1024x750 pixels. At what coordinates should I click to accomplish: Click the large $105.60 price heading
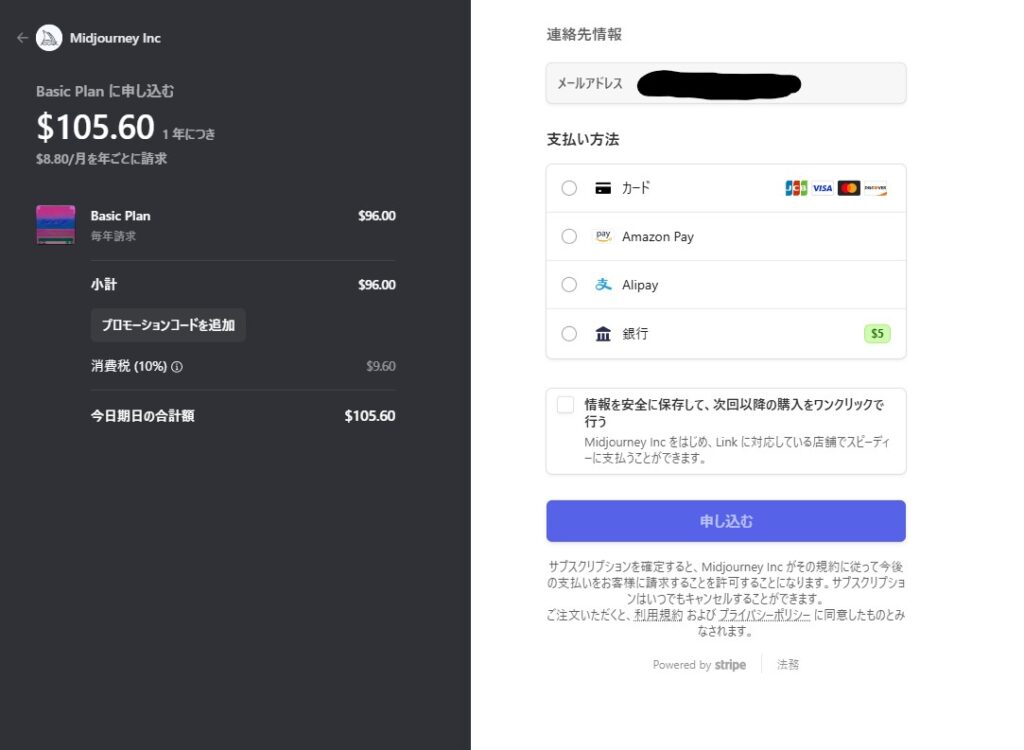tap(95, 127)
